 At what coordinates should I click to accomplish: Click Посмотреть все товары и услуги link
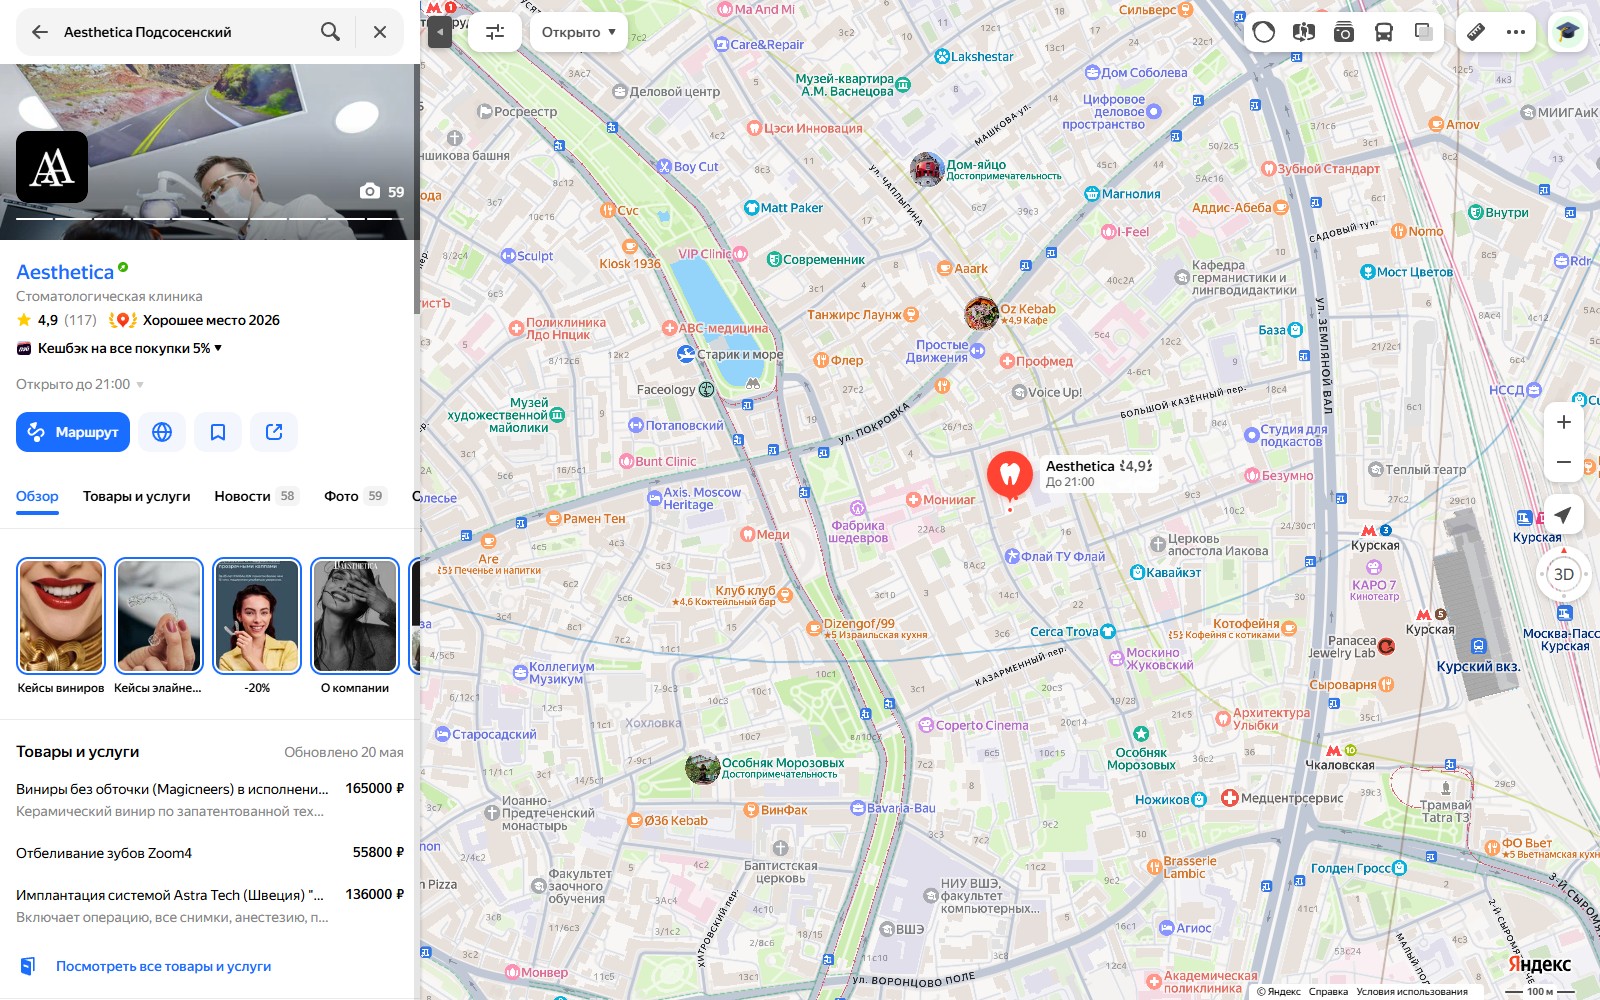pos(163,966)
